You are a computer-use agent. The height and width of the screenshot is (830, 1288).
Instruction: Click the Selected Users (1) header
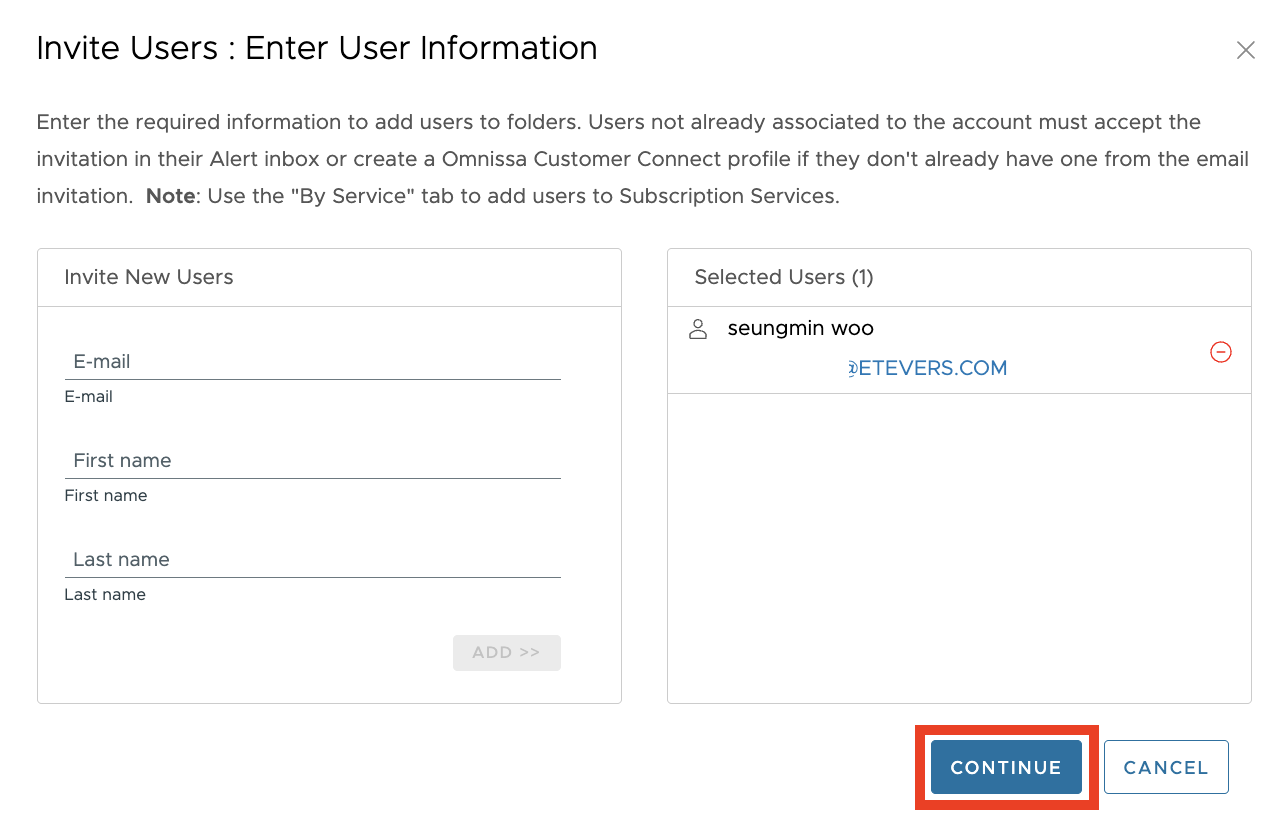(x=784, y=278)
